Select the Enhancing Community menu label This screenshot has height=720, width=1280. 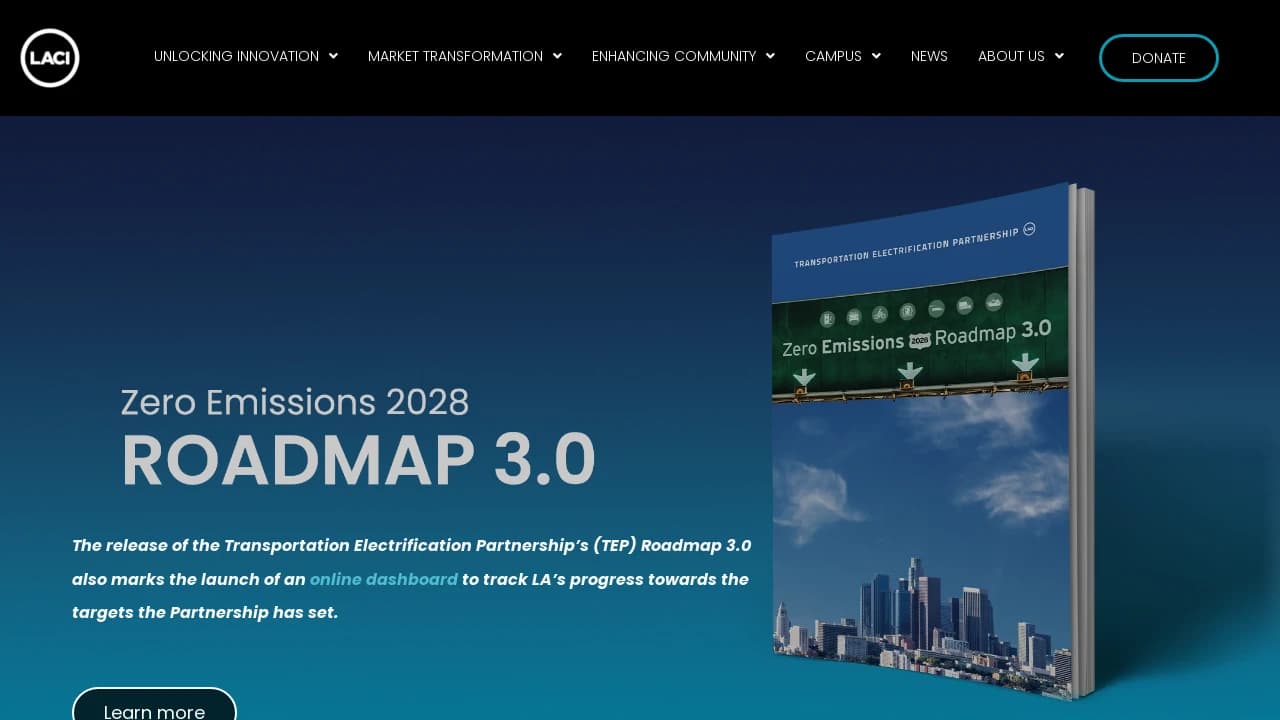673,56
